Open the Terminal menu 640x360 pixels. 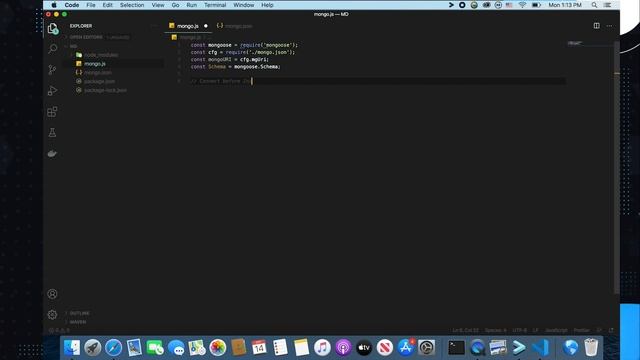point(215,5)
